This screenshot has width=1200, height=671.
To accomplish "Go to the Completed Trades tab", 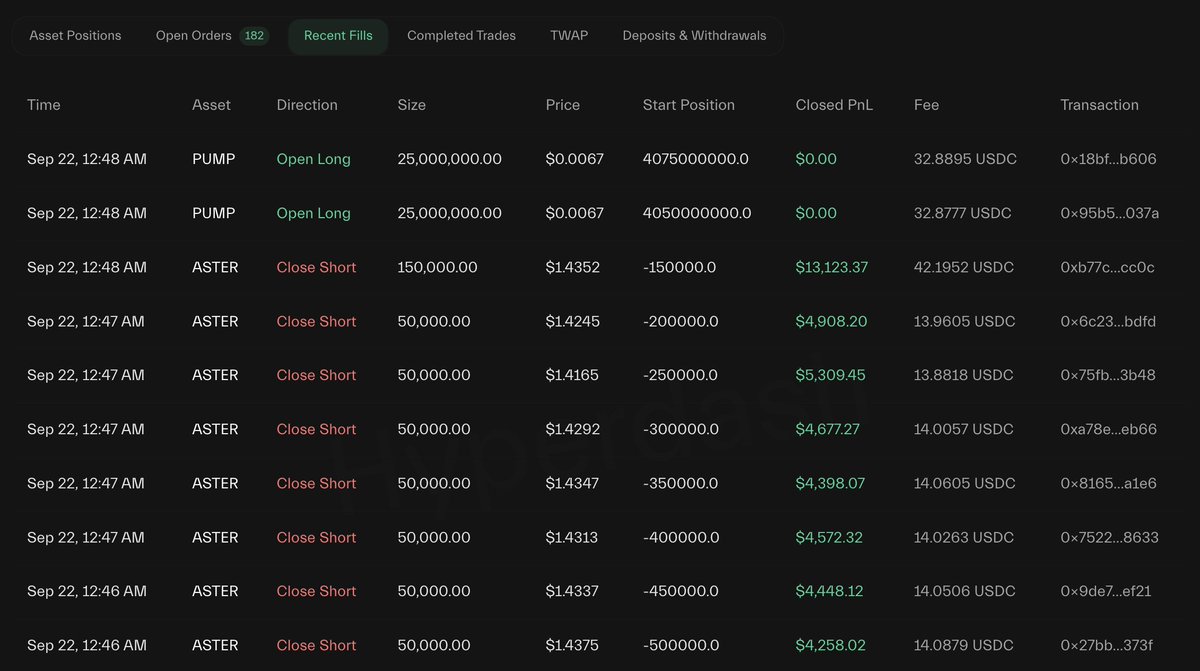I will point(461,36).
